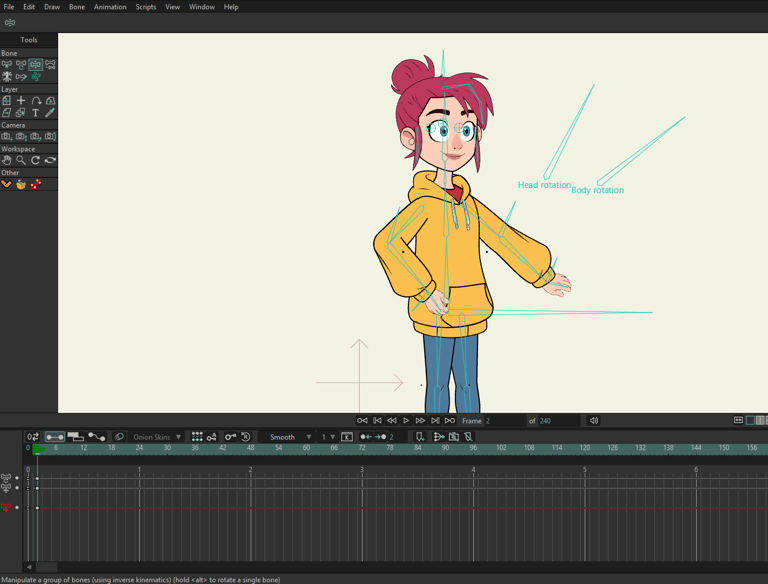Open the Scripts menu
The height and width of the screenshot is (584, 768).
coord(146,7)
